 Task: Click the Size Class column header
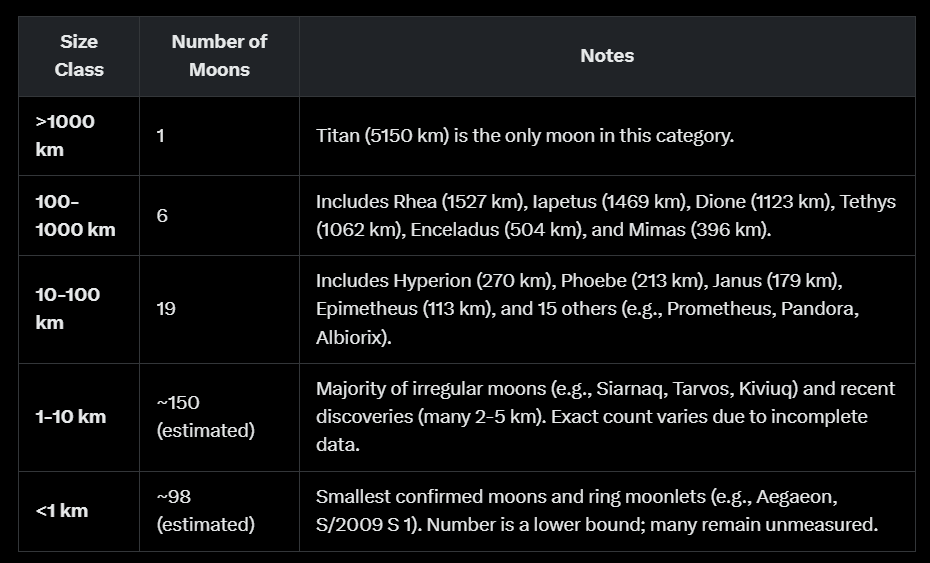(x=79, y=56)
